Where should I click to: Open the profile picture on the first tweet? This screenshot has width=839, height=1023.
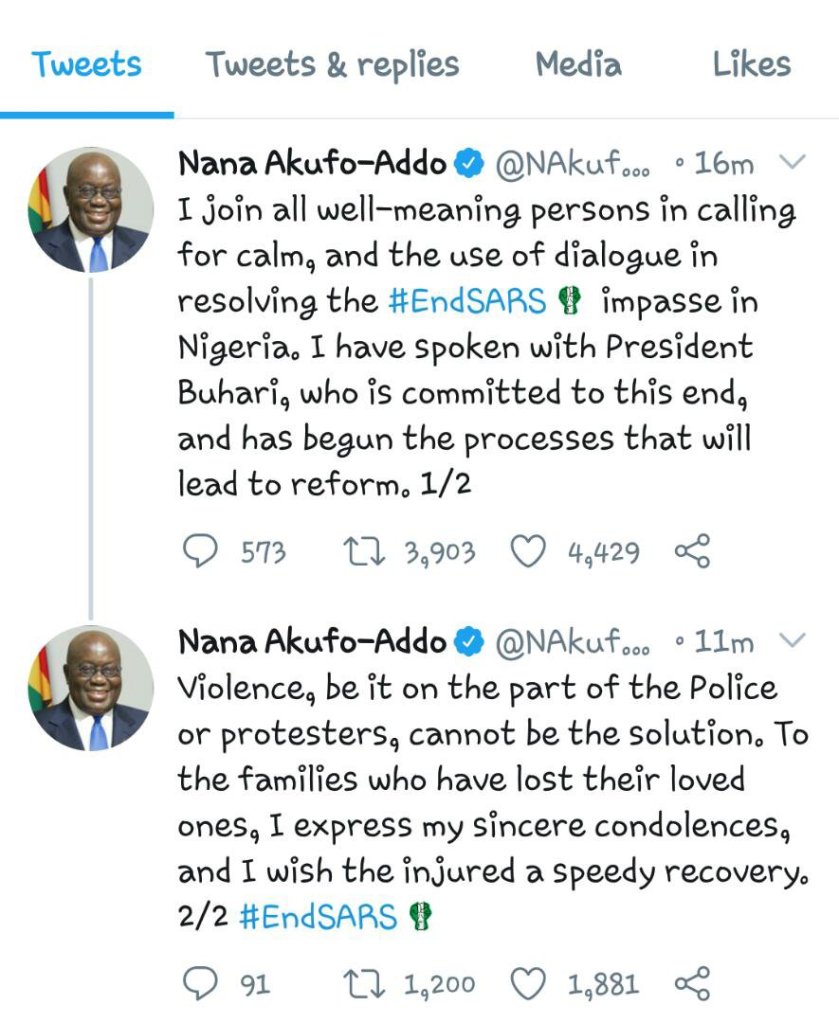[90, 211]
